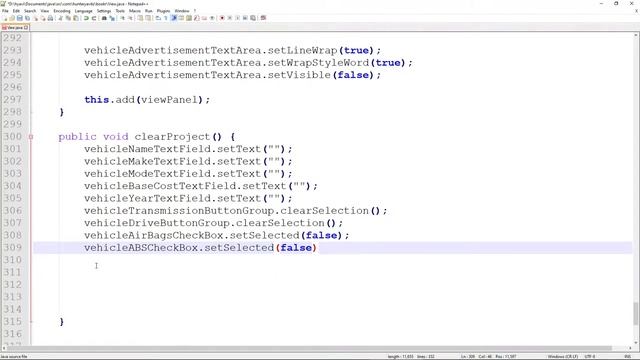Open the View menu

[x=44, y=11]
